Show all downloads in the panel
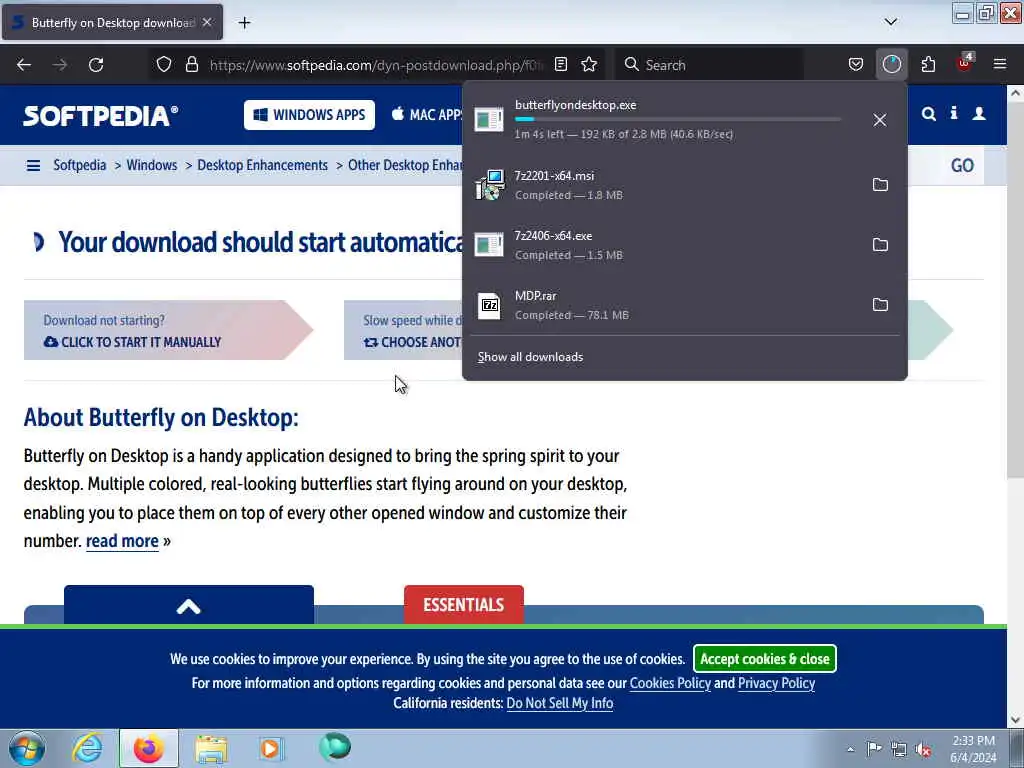Viewport: 1024px width, 768px height. 530,357
